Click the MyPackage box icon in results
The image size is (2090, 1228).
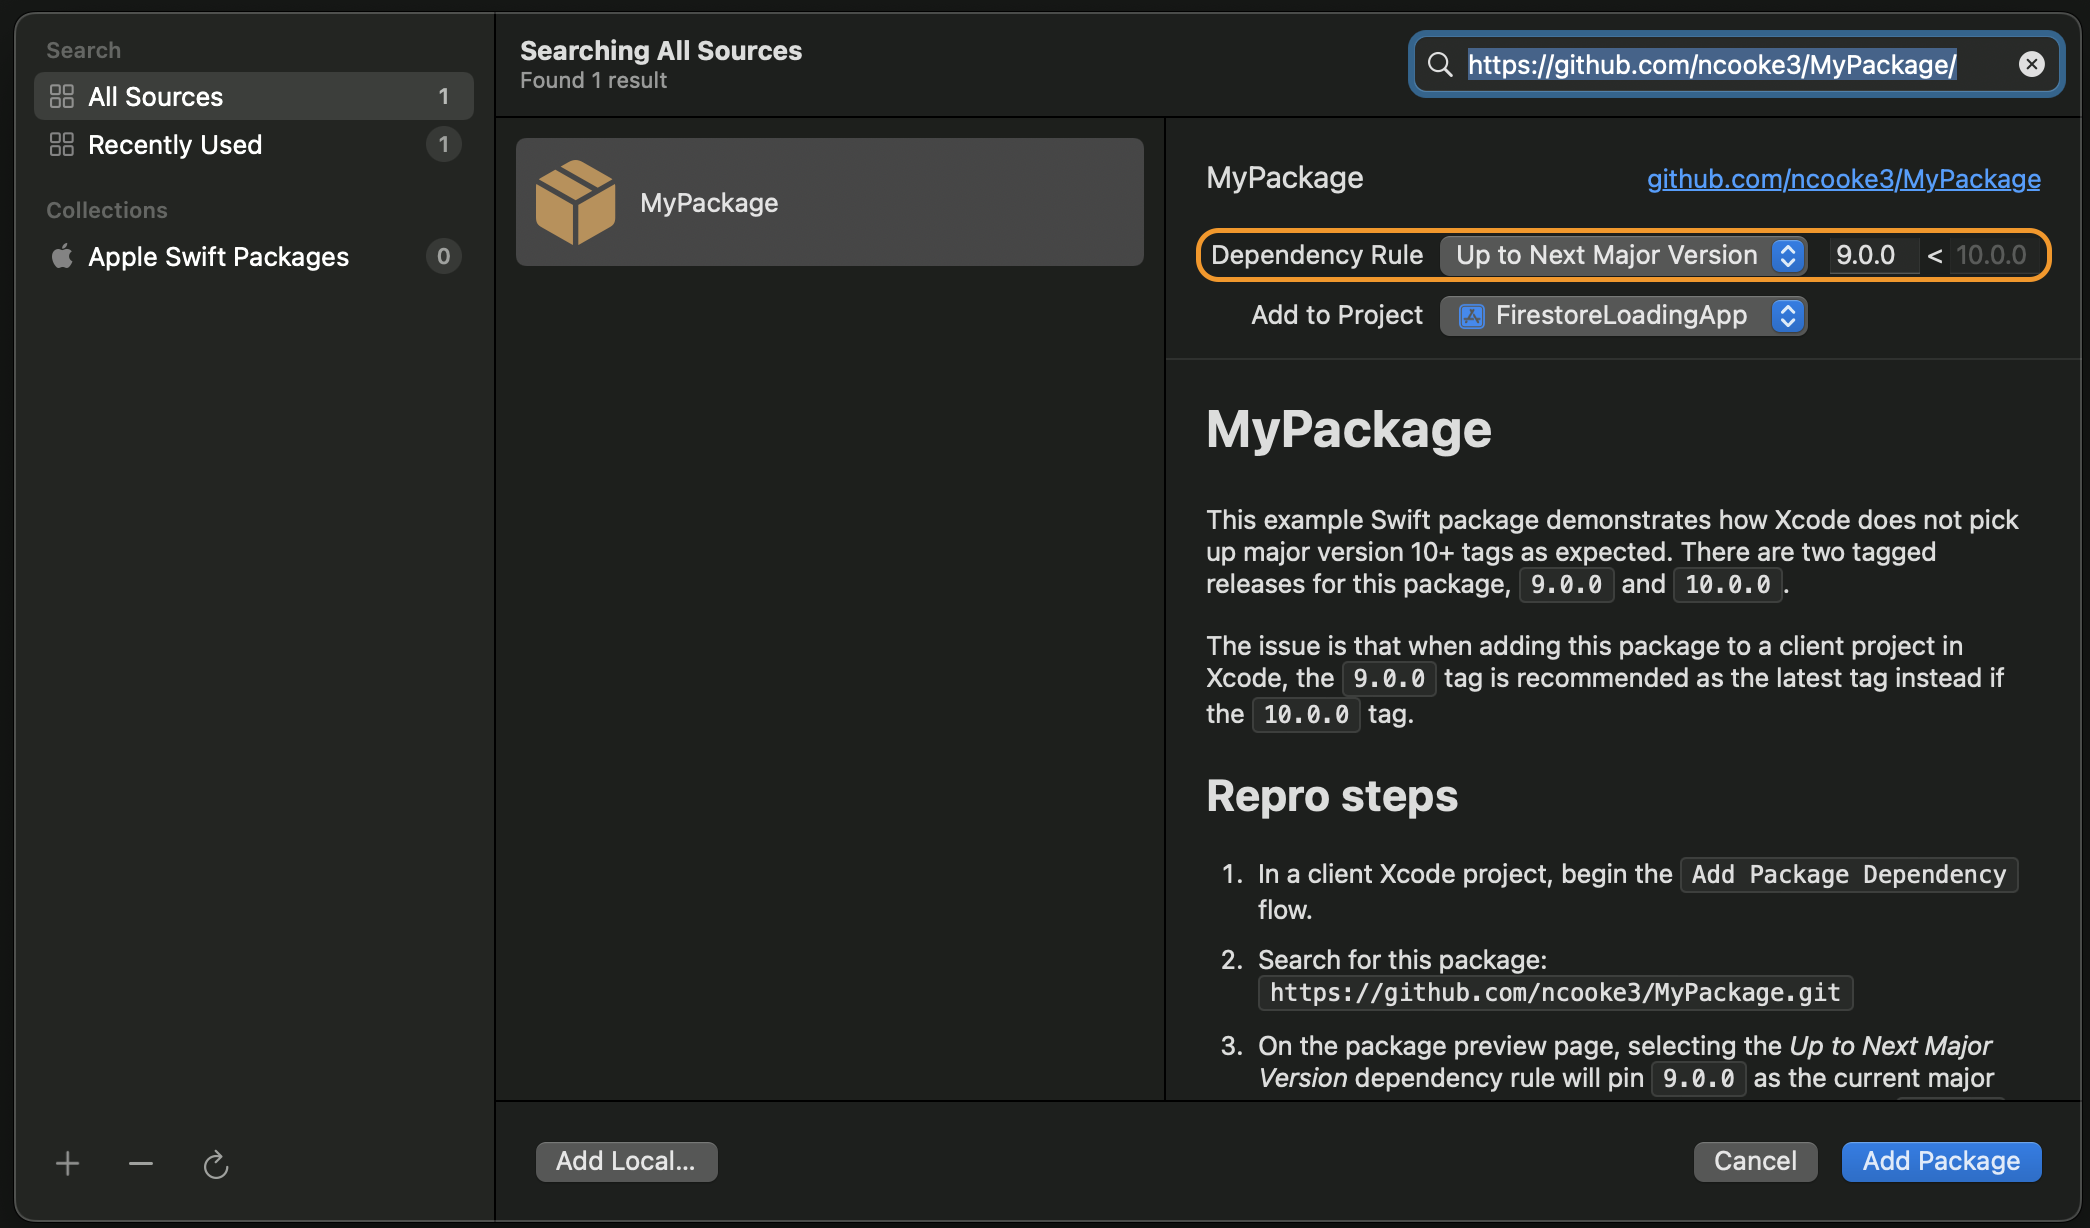pos(575,202)
